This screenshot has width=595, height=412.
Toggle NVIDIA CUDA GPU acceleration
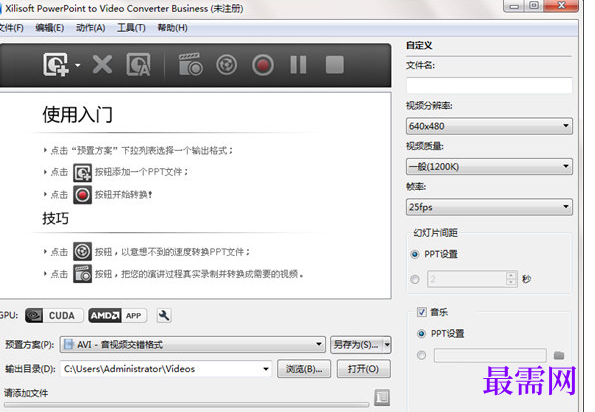(x=54, y=315)
